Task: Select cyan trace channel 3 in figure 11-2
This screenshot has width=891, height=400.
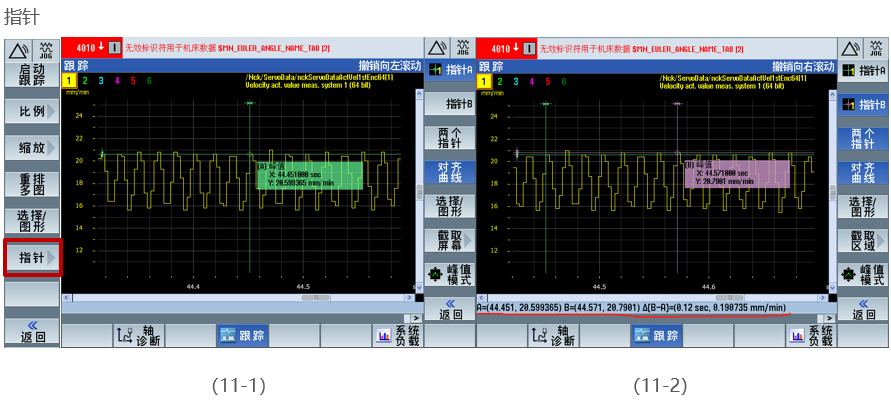Action: click(x=515, y=81)
